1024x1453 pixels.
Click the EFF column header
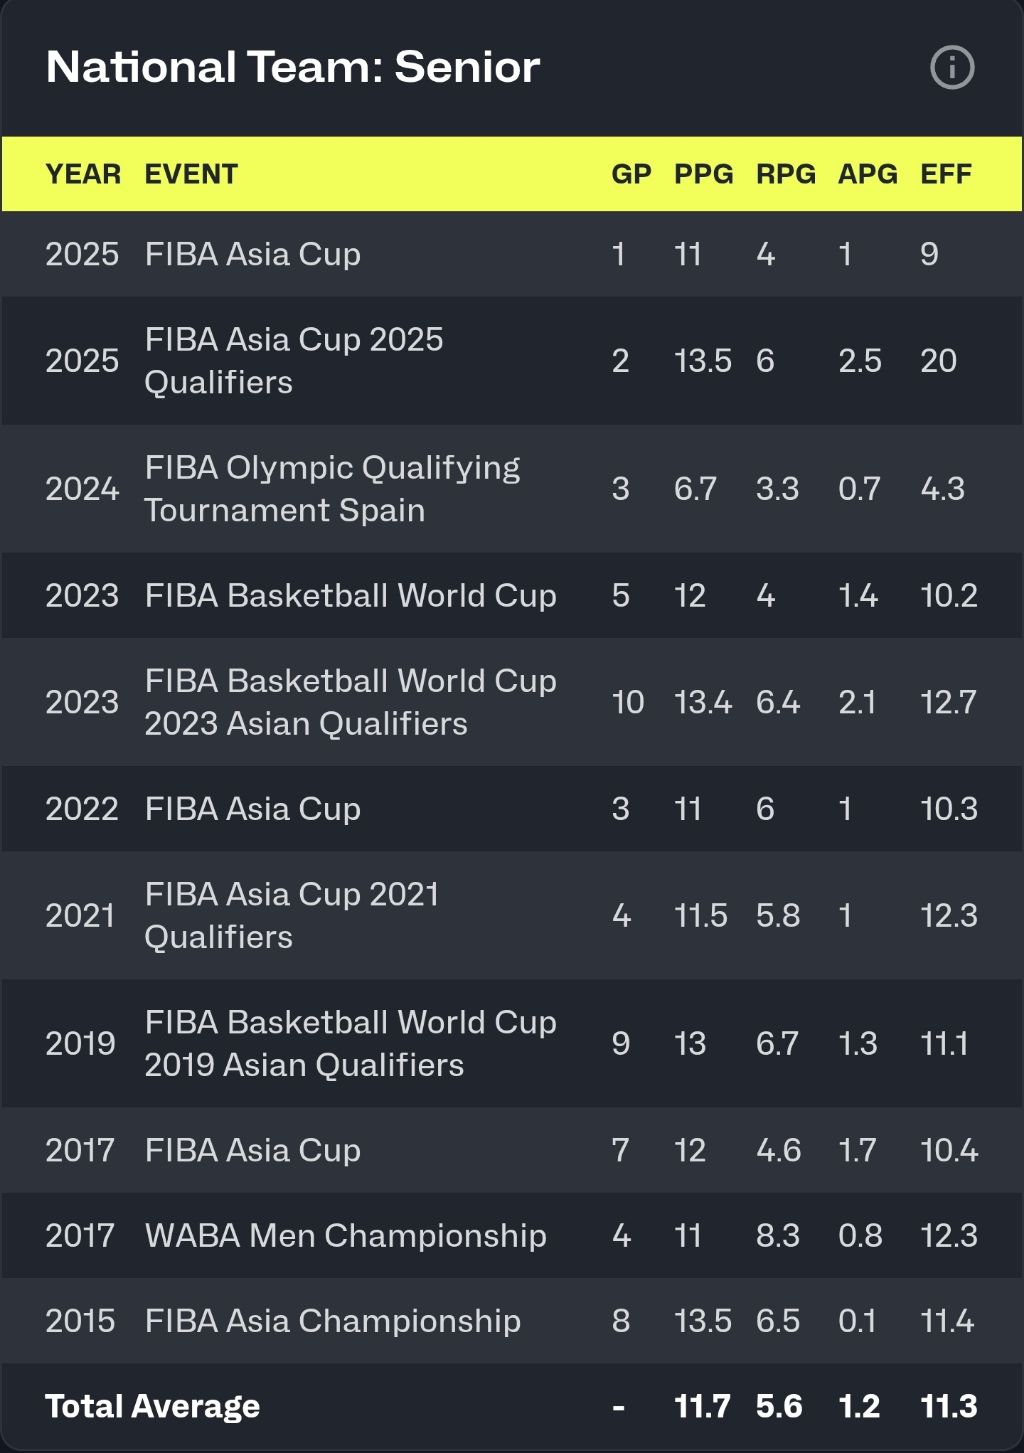pyautogui.click(x=945, y=174)
